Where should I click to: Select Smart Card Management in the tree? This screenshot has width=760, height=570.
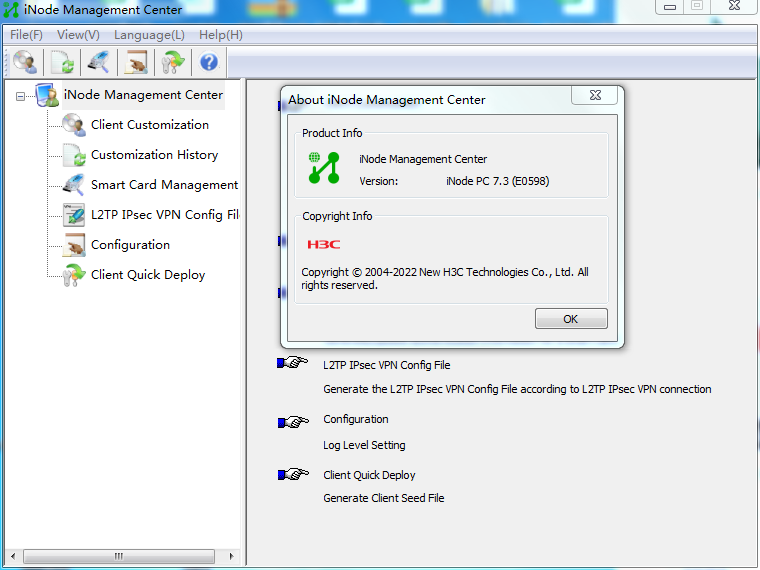click(x=164, y=185)
